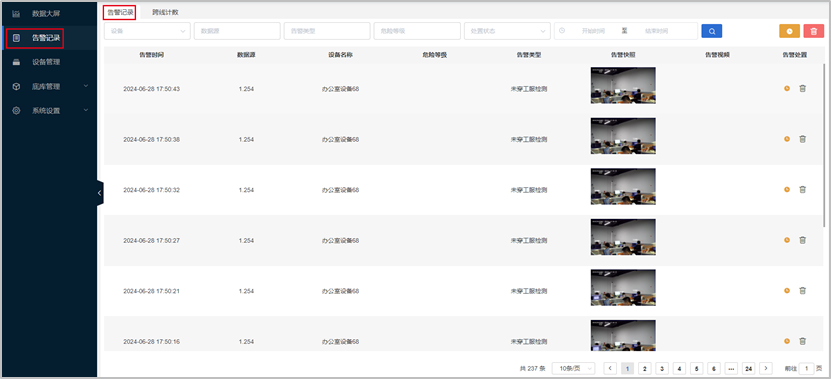Go to page 4
The width and height of the screenshot is (831, 379).
click(679, 368)
